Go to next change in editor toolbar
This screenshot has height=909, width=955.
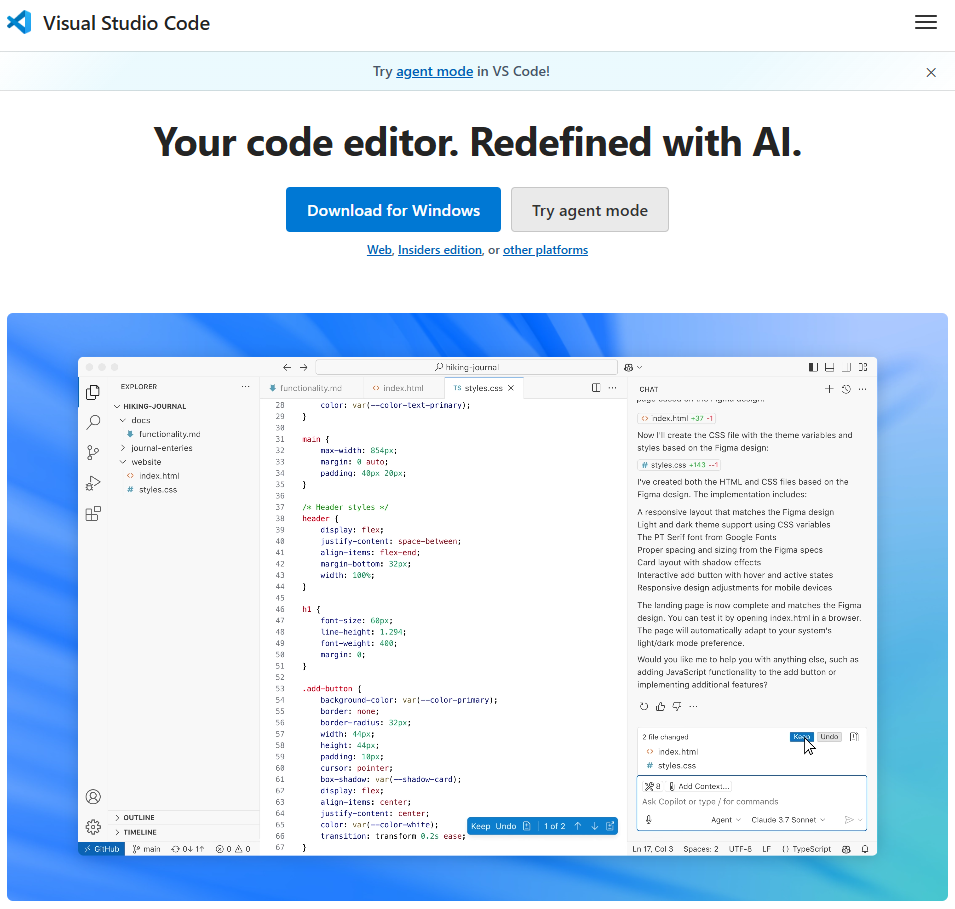(x=594, y=826)
